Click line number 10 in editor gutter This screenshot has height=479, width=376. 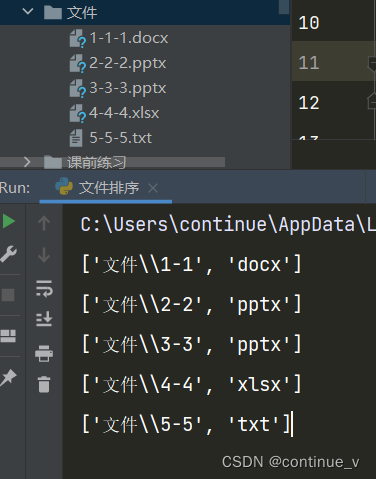click(309, 23)
